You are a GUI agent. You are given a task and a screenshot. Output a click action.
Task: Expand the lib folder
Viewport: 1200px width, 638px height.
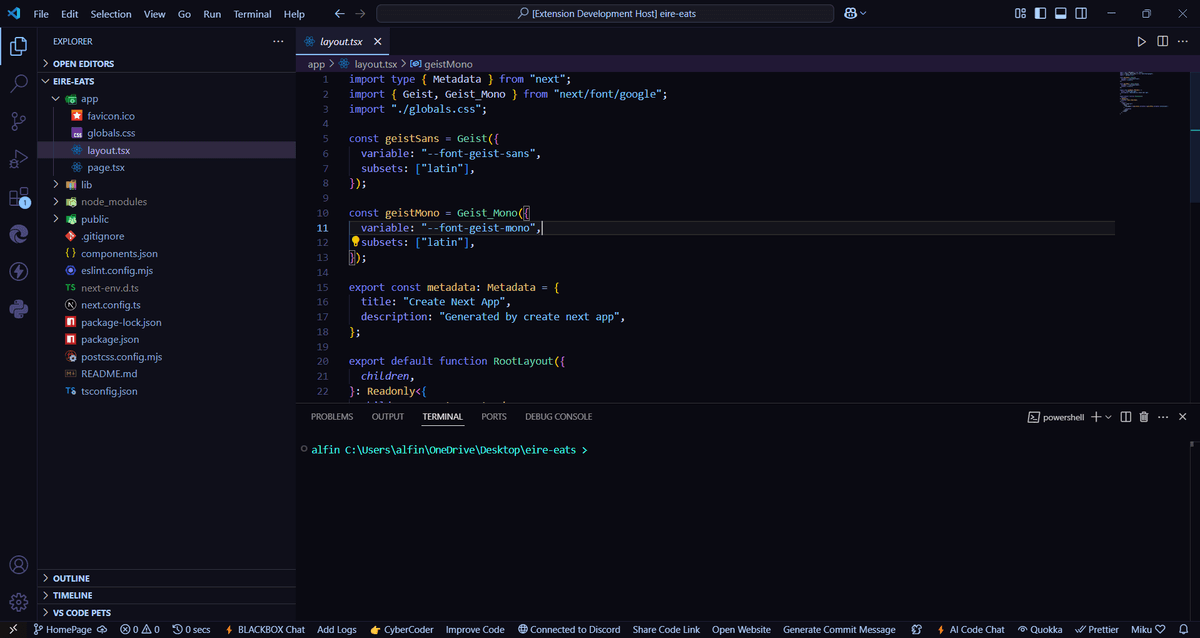pos(166,185)
